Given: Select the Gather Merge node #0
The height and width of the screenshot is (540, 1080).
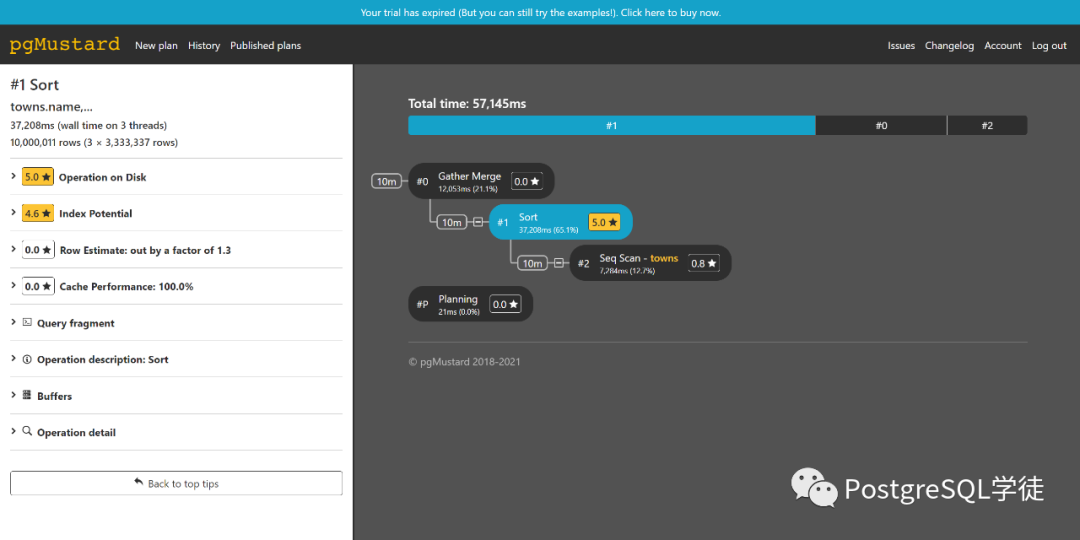Looking at the screenshot, I should [x=481, y=182].
